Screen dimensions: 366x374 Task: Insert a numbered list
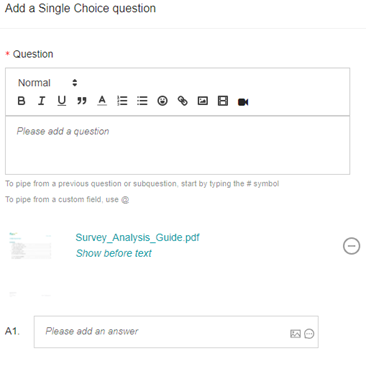click(122, 101)
